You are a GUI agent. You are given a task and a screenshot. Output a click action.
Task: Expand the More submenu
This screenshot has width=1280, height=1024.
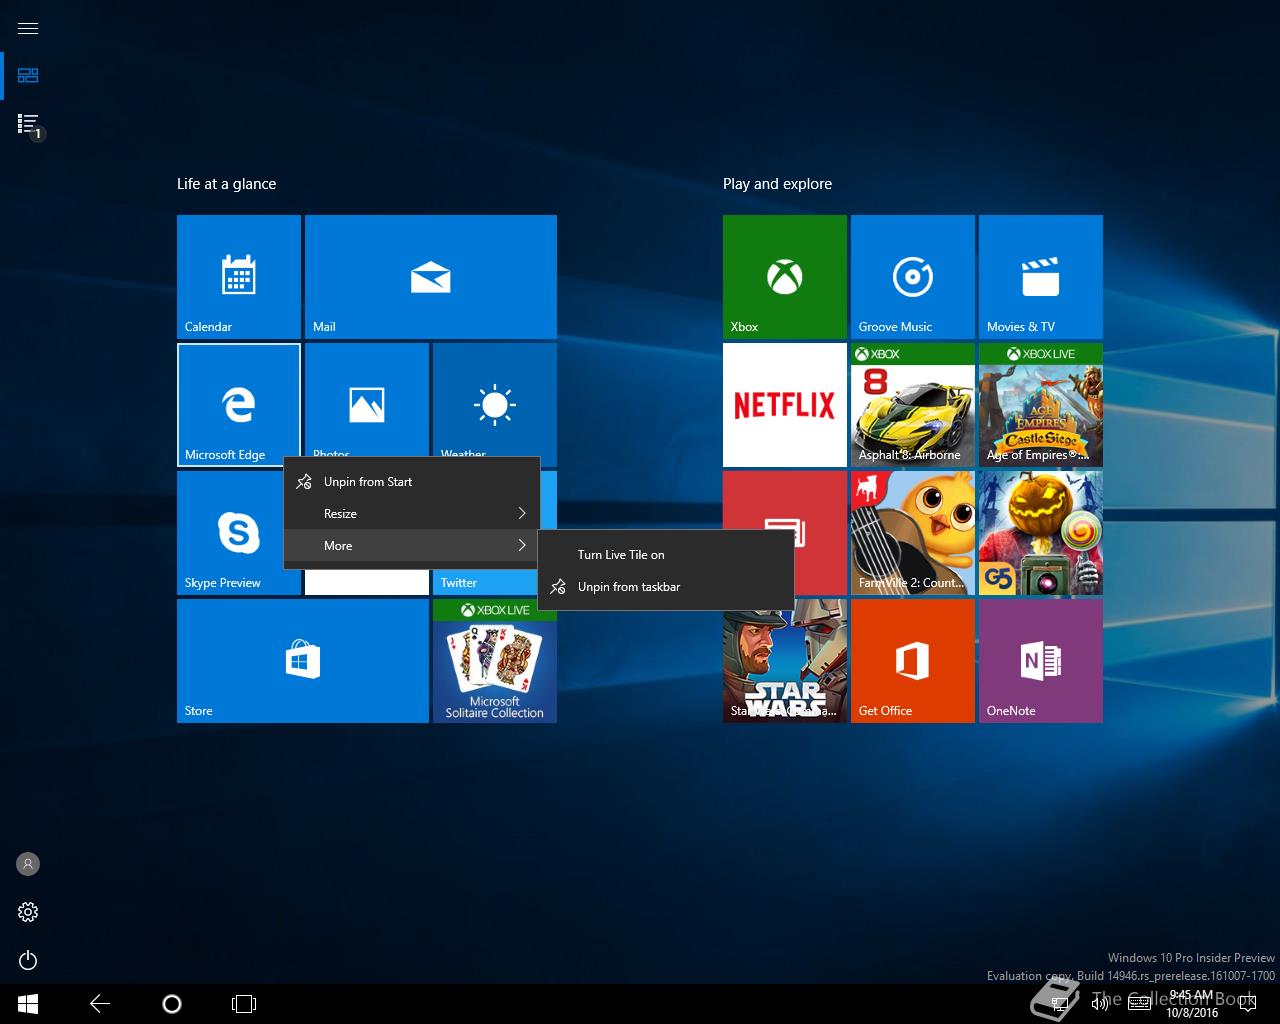(412, 546)
